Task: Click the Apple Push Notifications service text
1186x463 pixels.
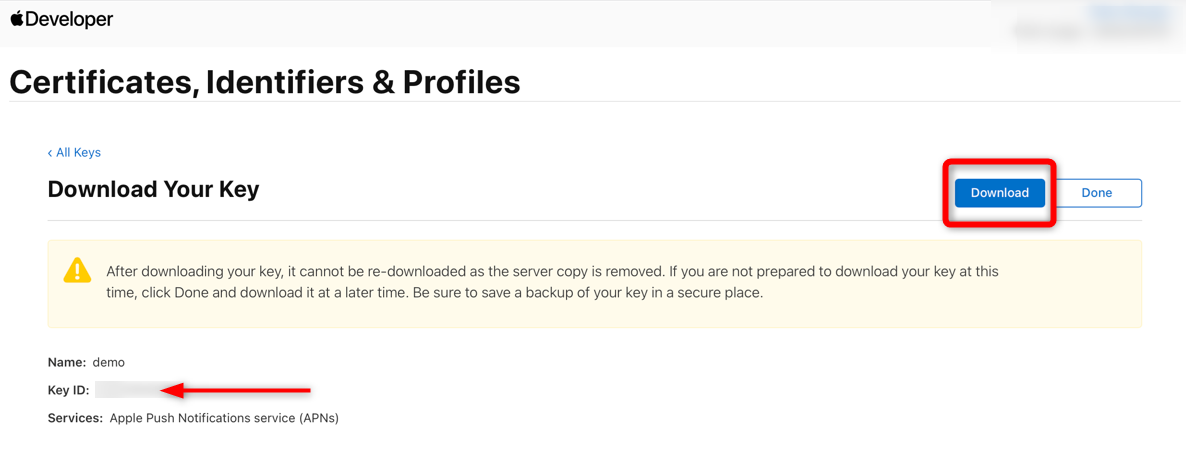Action: 225,418
